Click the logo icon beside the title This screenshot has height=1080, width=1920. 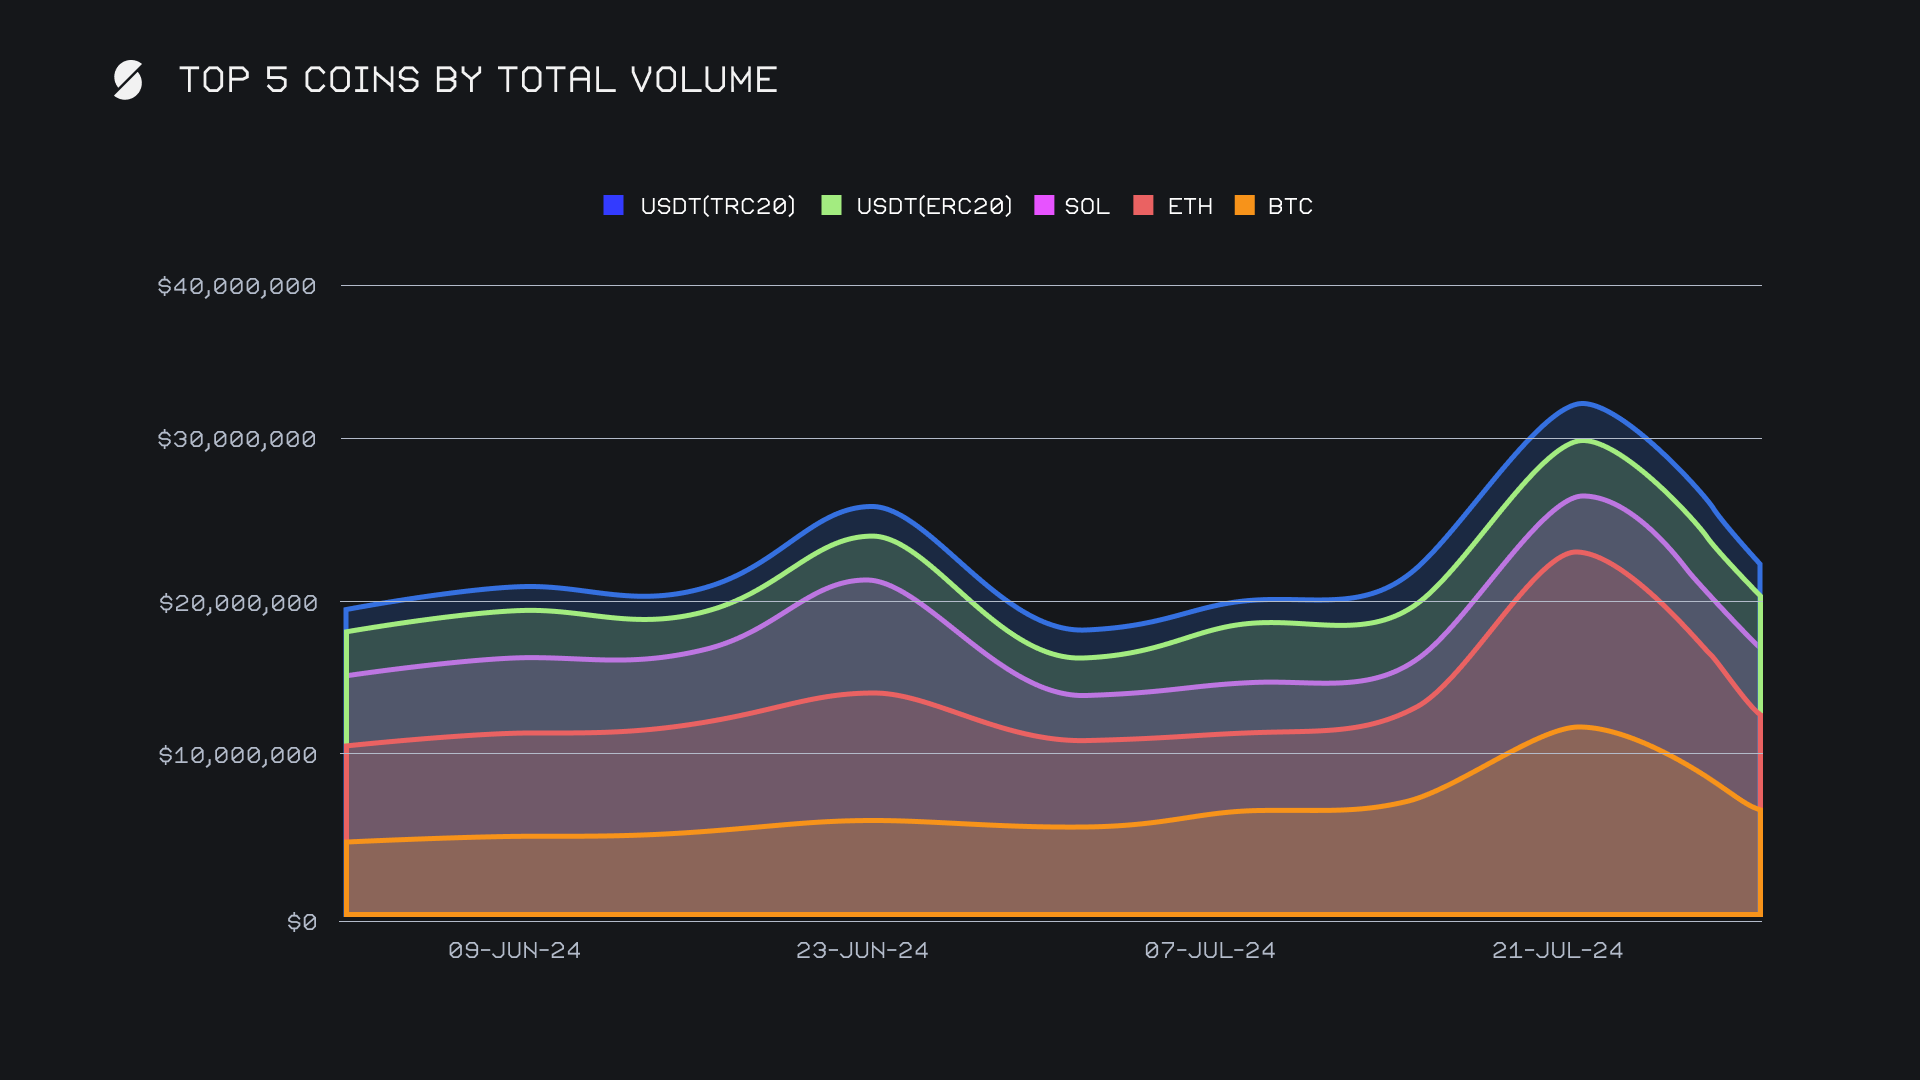click(128, 80)
